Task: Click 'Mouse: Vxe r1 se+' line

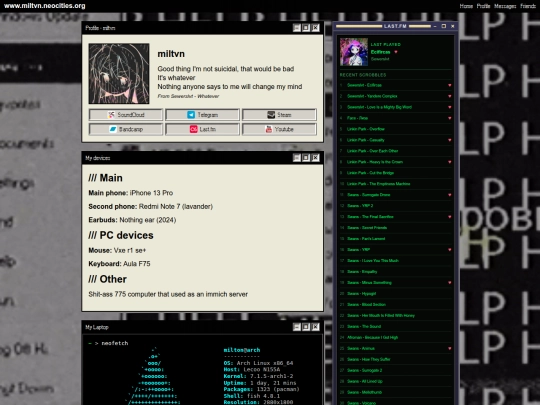Action: click(117, 250)
